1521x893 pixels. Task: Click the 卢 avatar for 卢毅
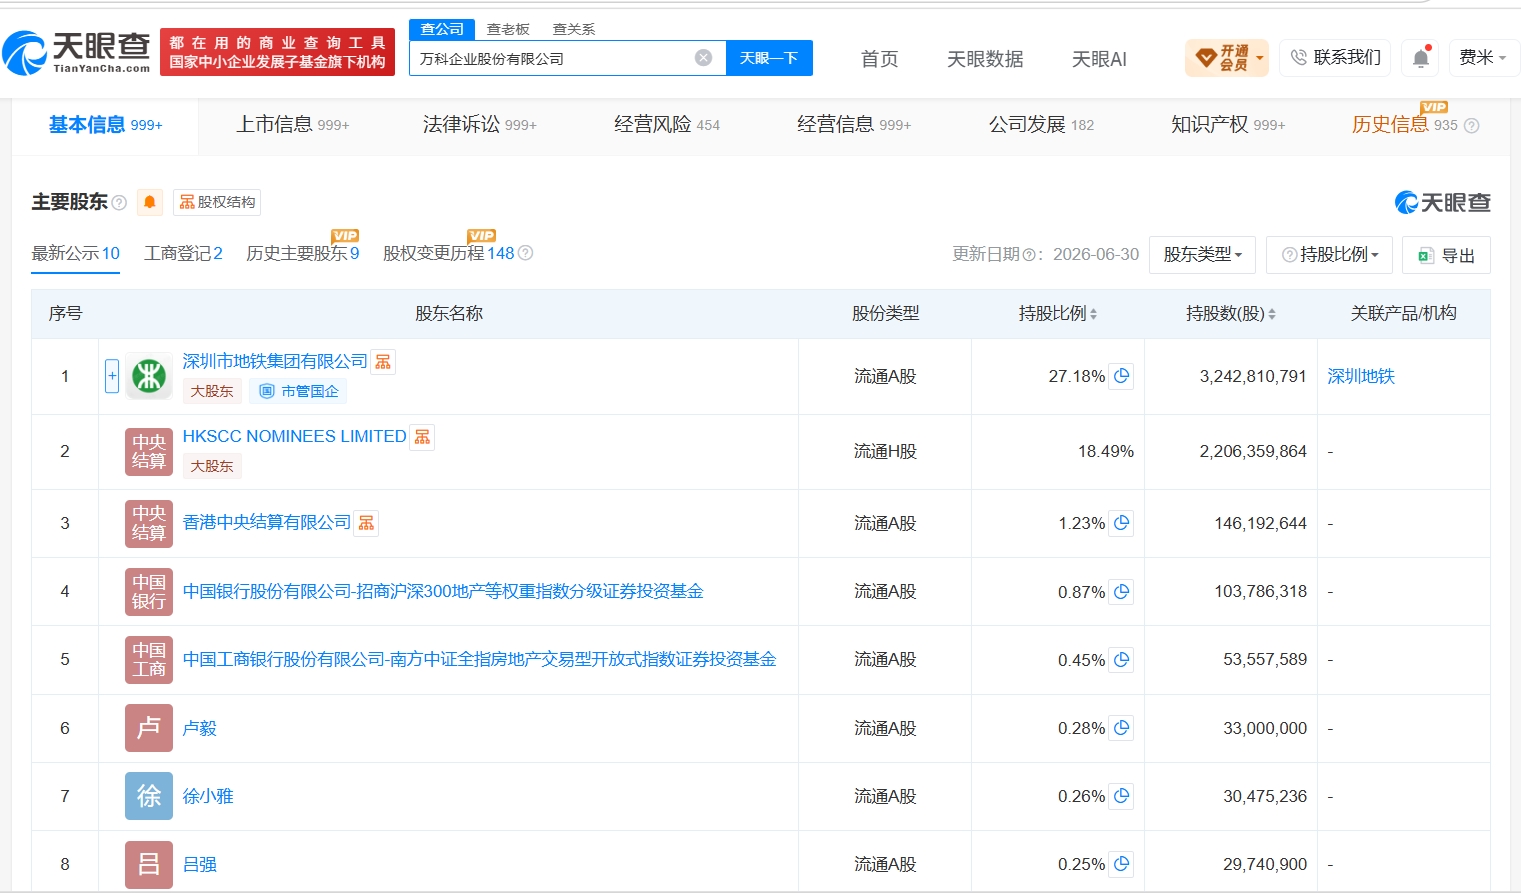(149, 728)
